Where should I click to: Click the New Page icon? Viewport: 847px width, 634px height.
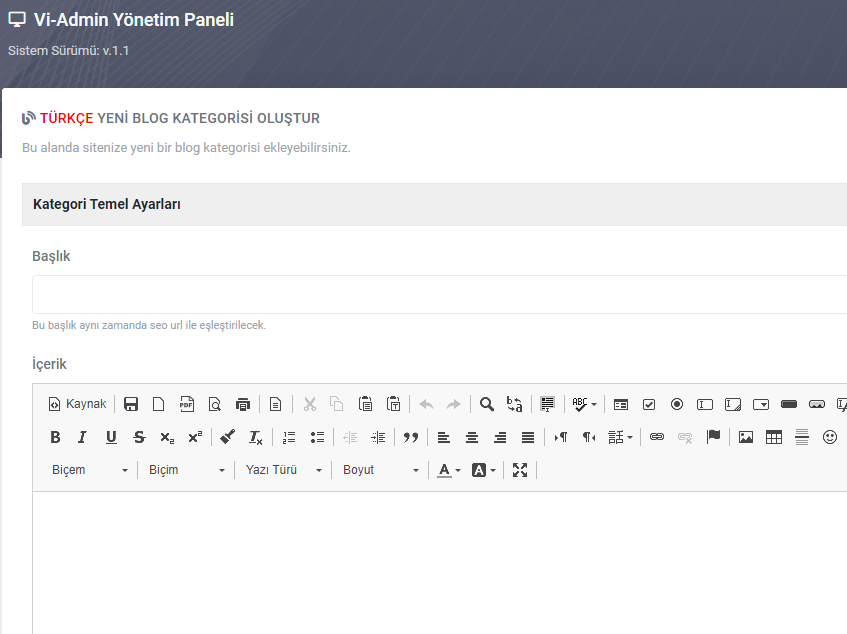click(159, 404)
